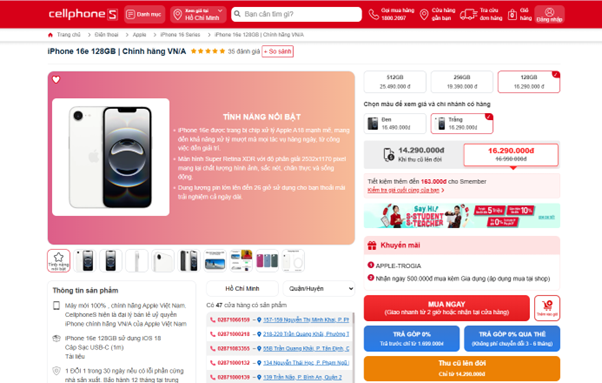This screenshot has height=383, width=602.
Task: Select the 512GB storage option
Action: (x=395, y=82)
